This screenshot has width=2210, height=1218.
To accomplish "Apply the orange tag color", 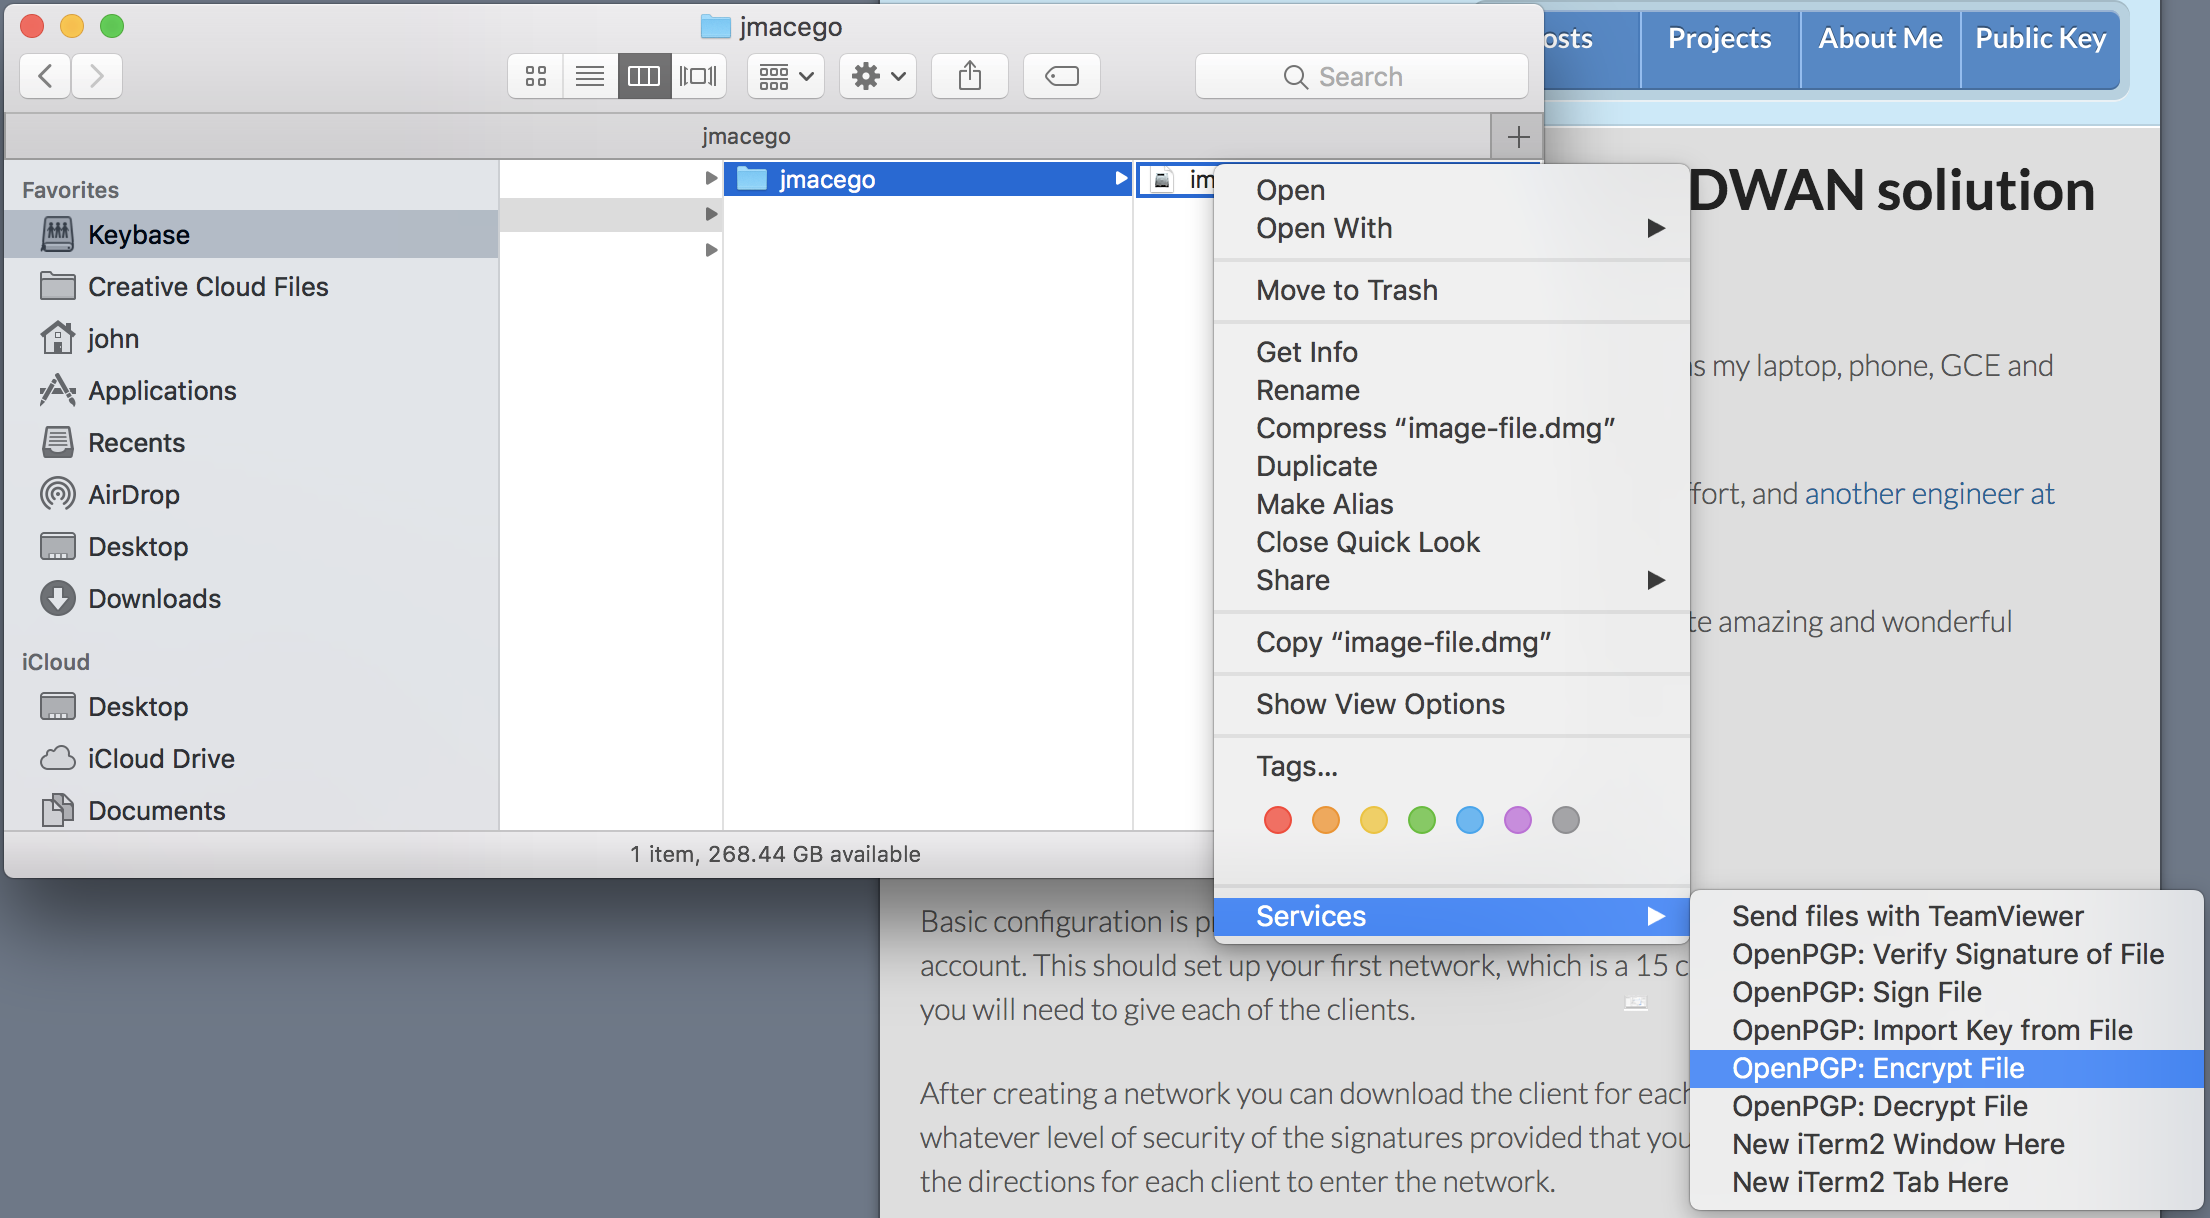I will click(1325, 820).
